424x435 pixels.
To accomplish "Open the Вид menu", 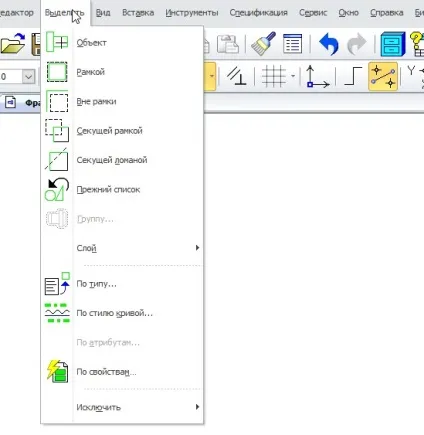I will point(103,13).
